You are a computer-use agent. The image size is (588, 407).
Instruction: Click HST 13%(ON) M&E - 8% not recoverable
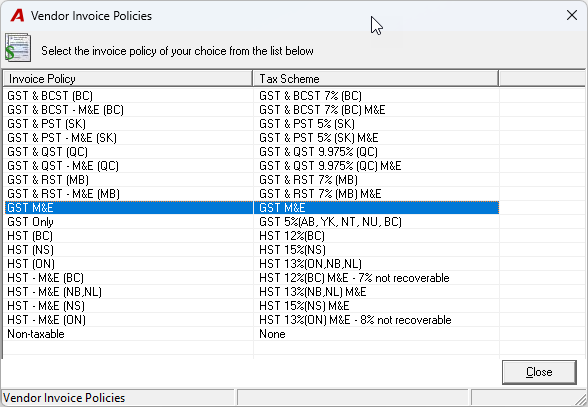356,320
